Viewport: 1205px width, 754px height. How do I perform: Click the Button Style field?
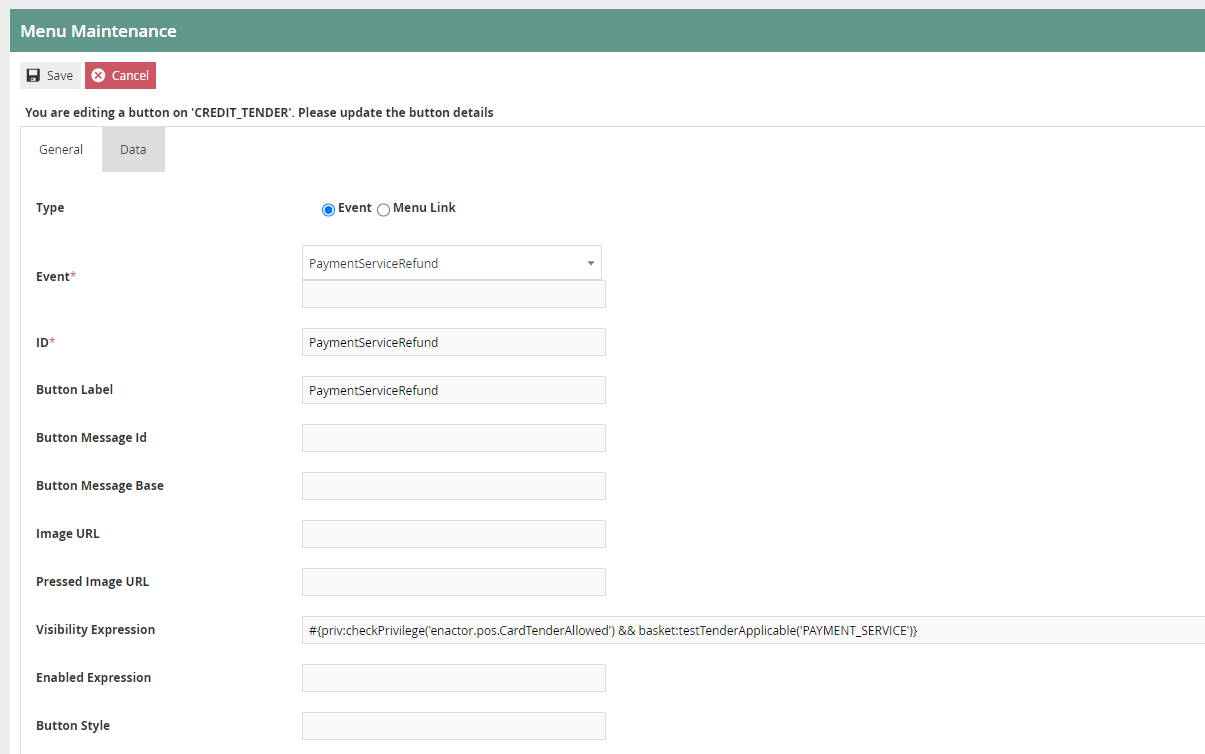pos(453,725)
